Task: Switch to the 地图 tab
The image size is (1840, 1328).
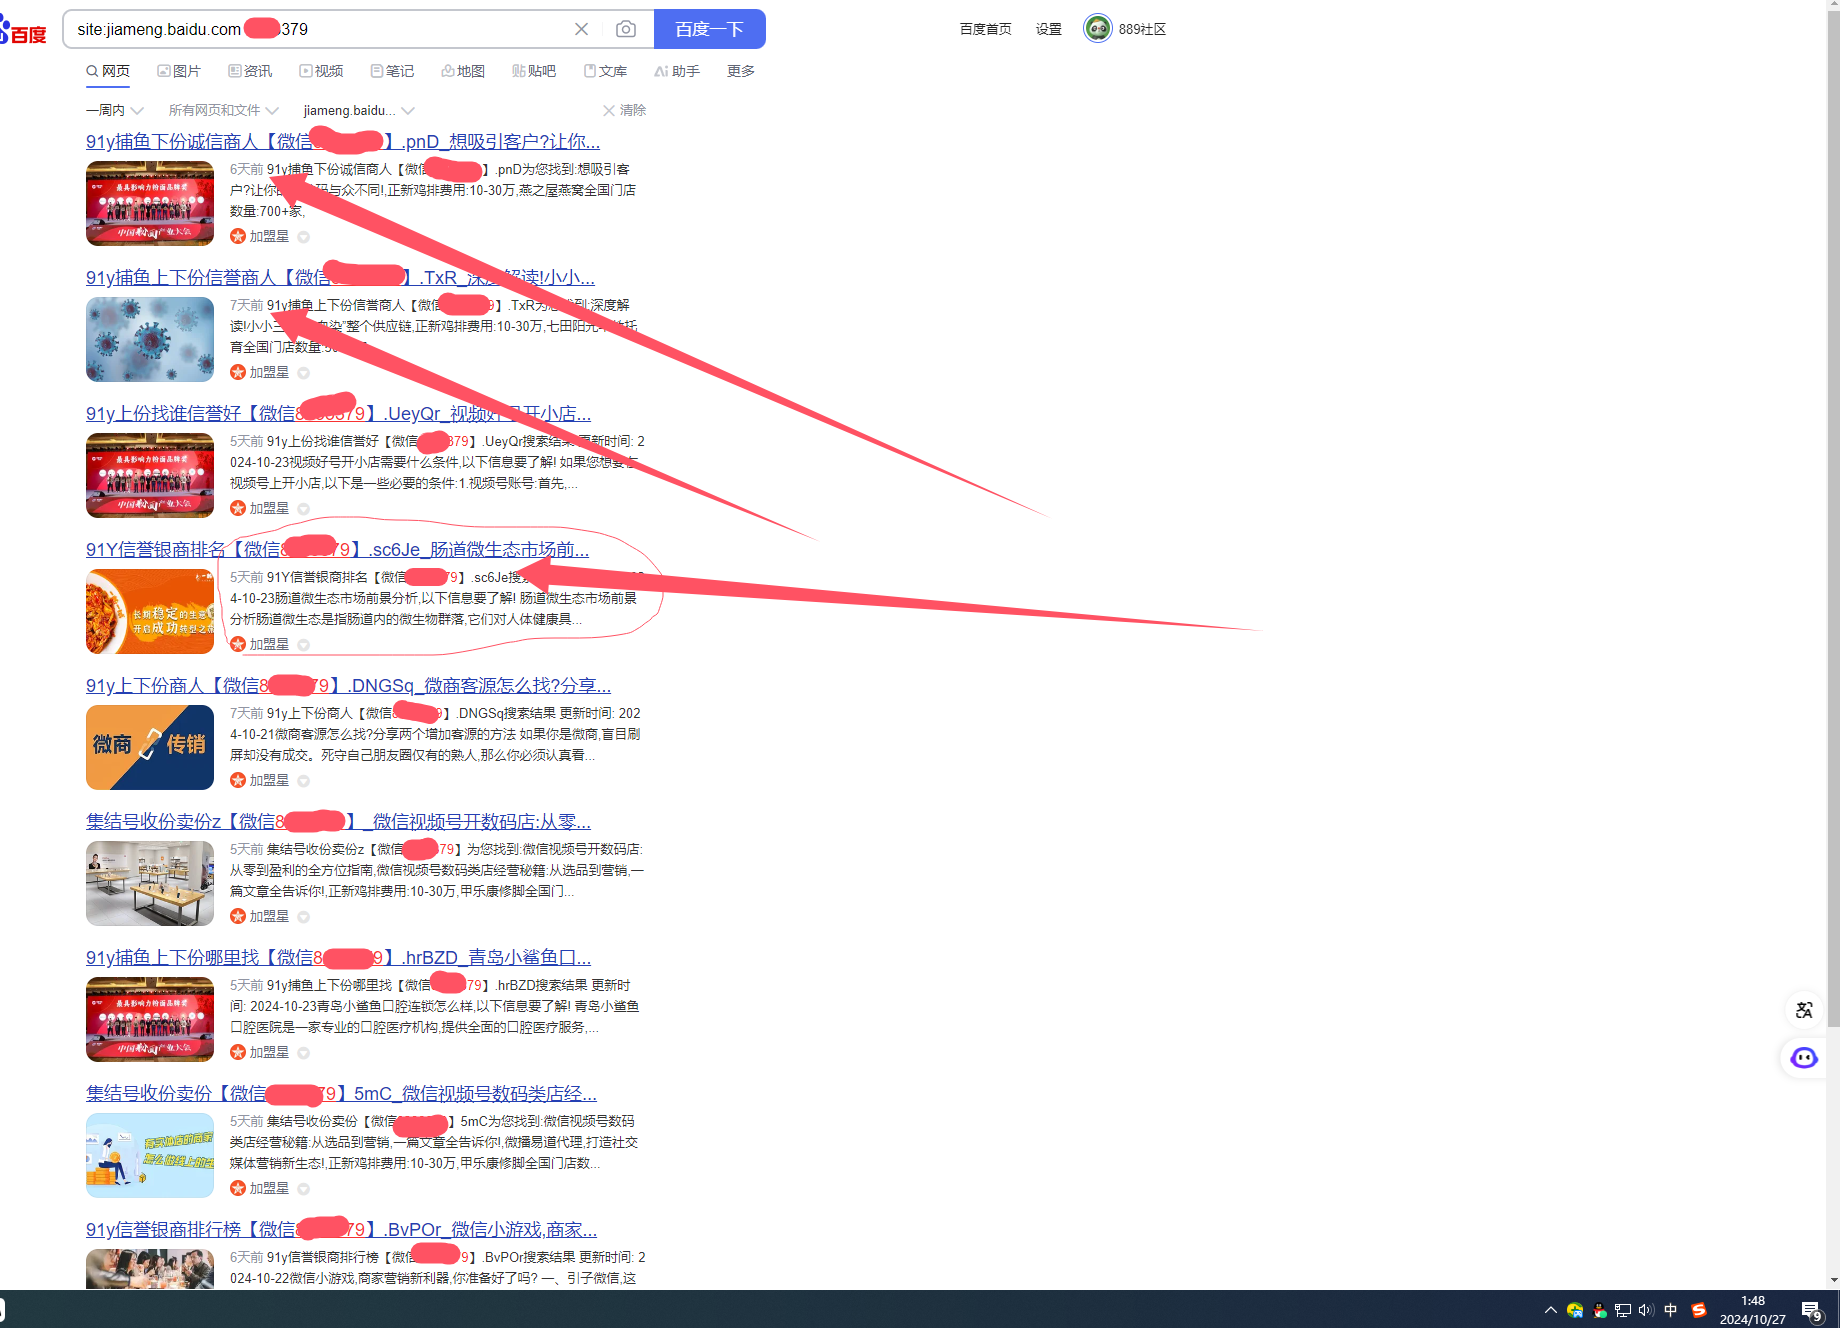Action: 463,71
